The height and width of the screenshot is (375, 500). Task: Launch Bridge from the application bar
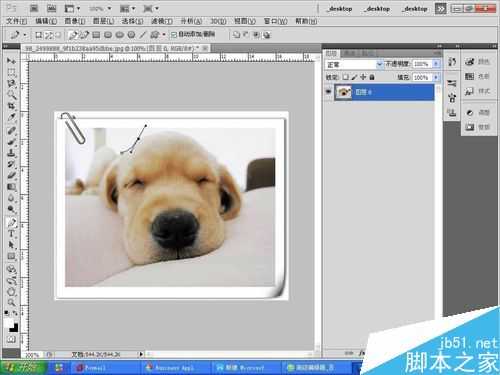[34, 8]
